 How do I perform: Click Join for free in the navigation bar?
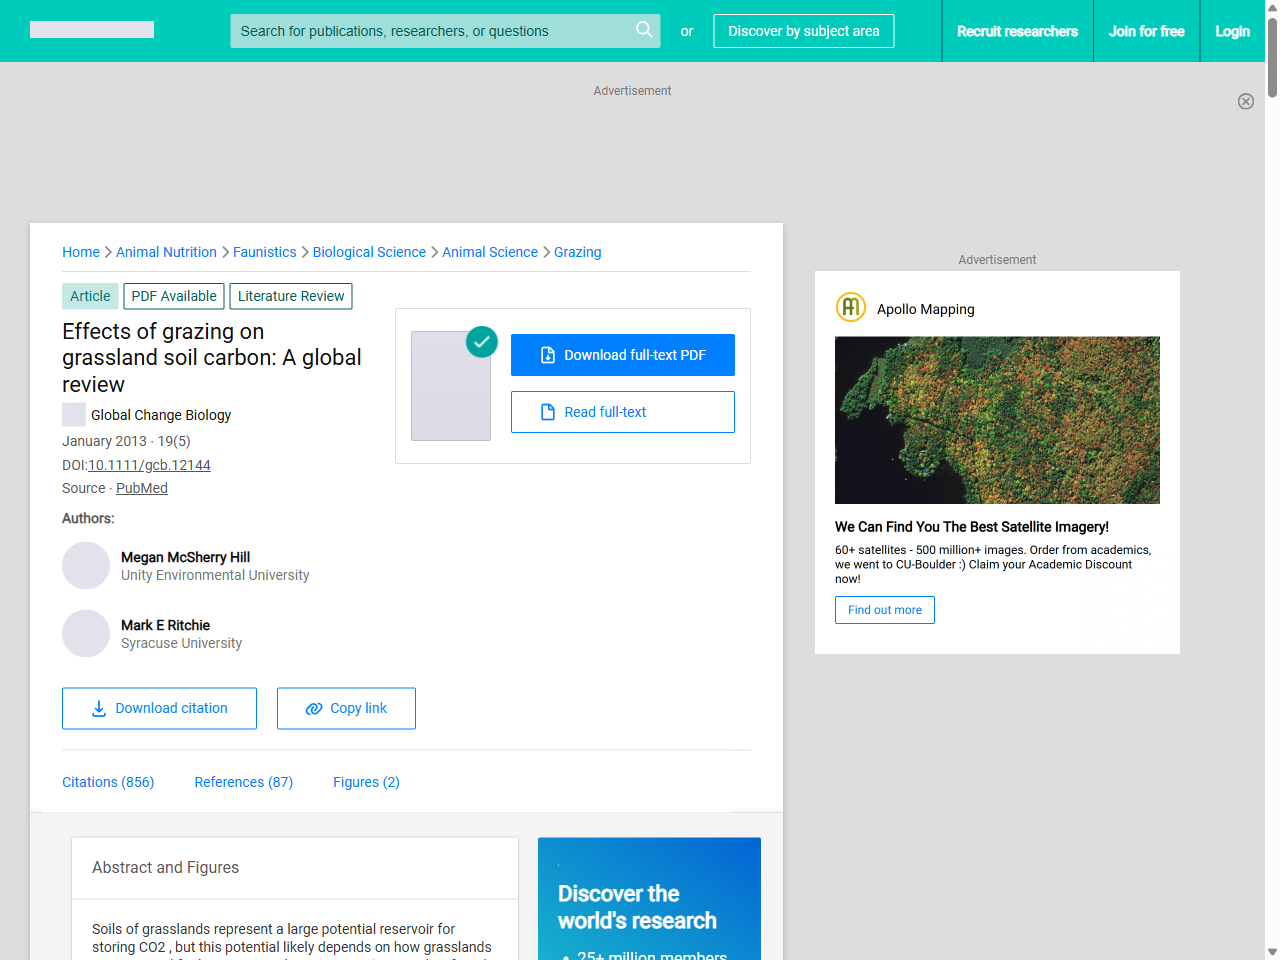point(1146,31)
